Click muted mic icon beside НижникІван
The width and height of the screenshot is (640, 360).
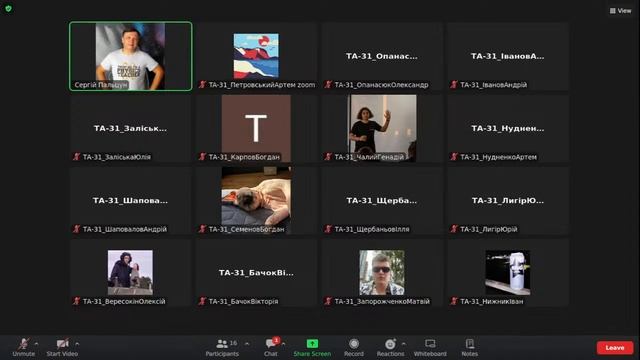coord(453,301)
